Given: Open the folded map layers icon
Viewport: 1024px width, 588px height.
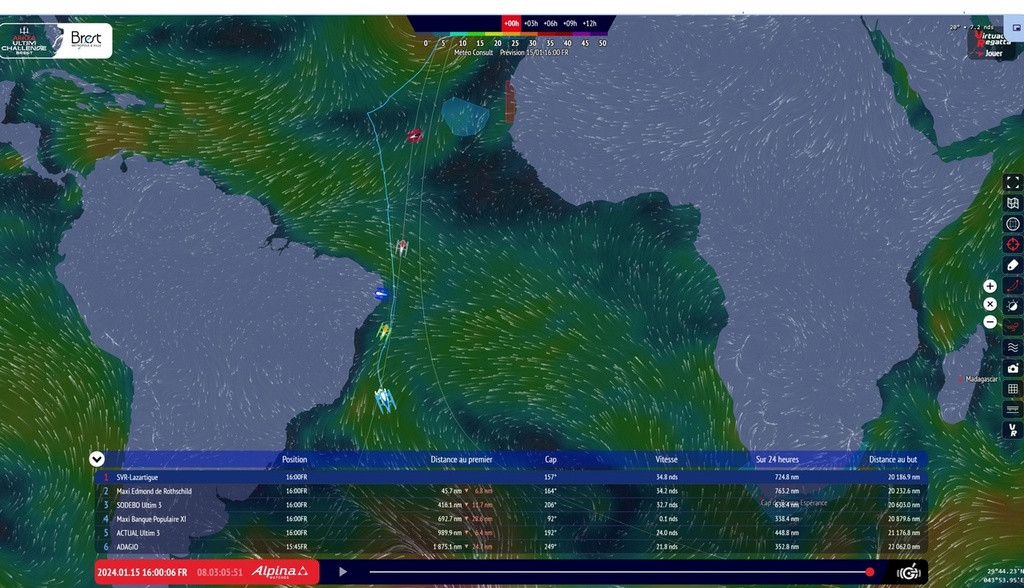Looking at the screenshot, I should [1012, 203].
